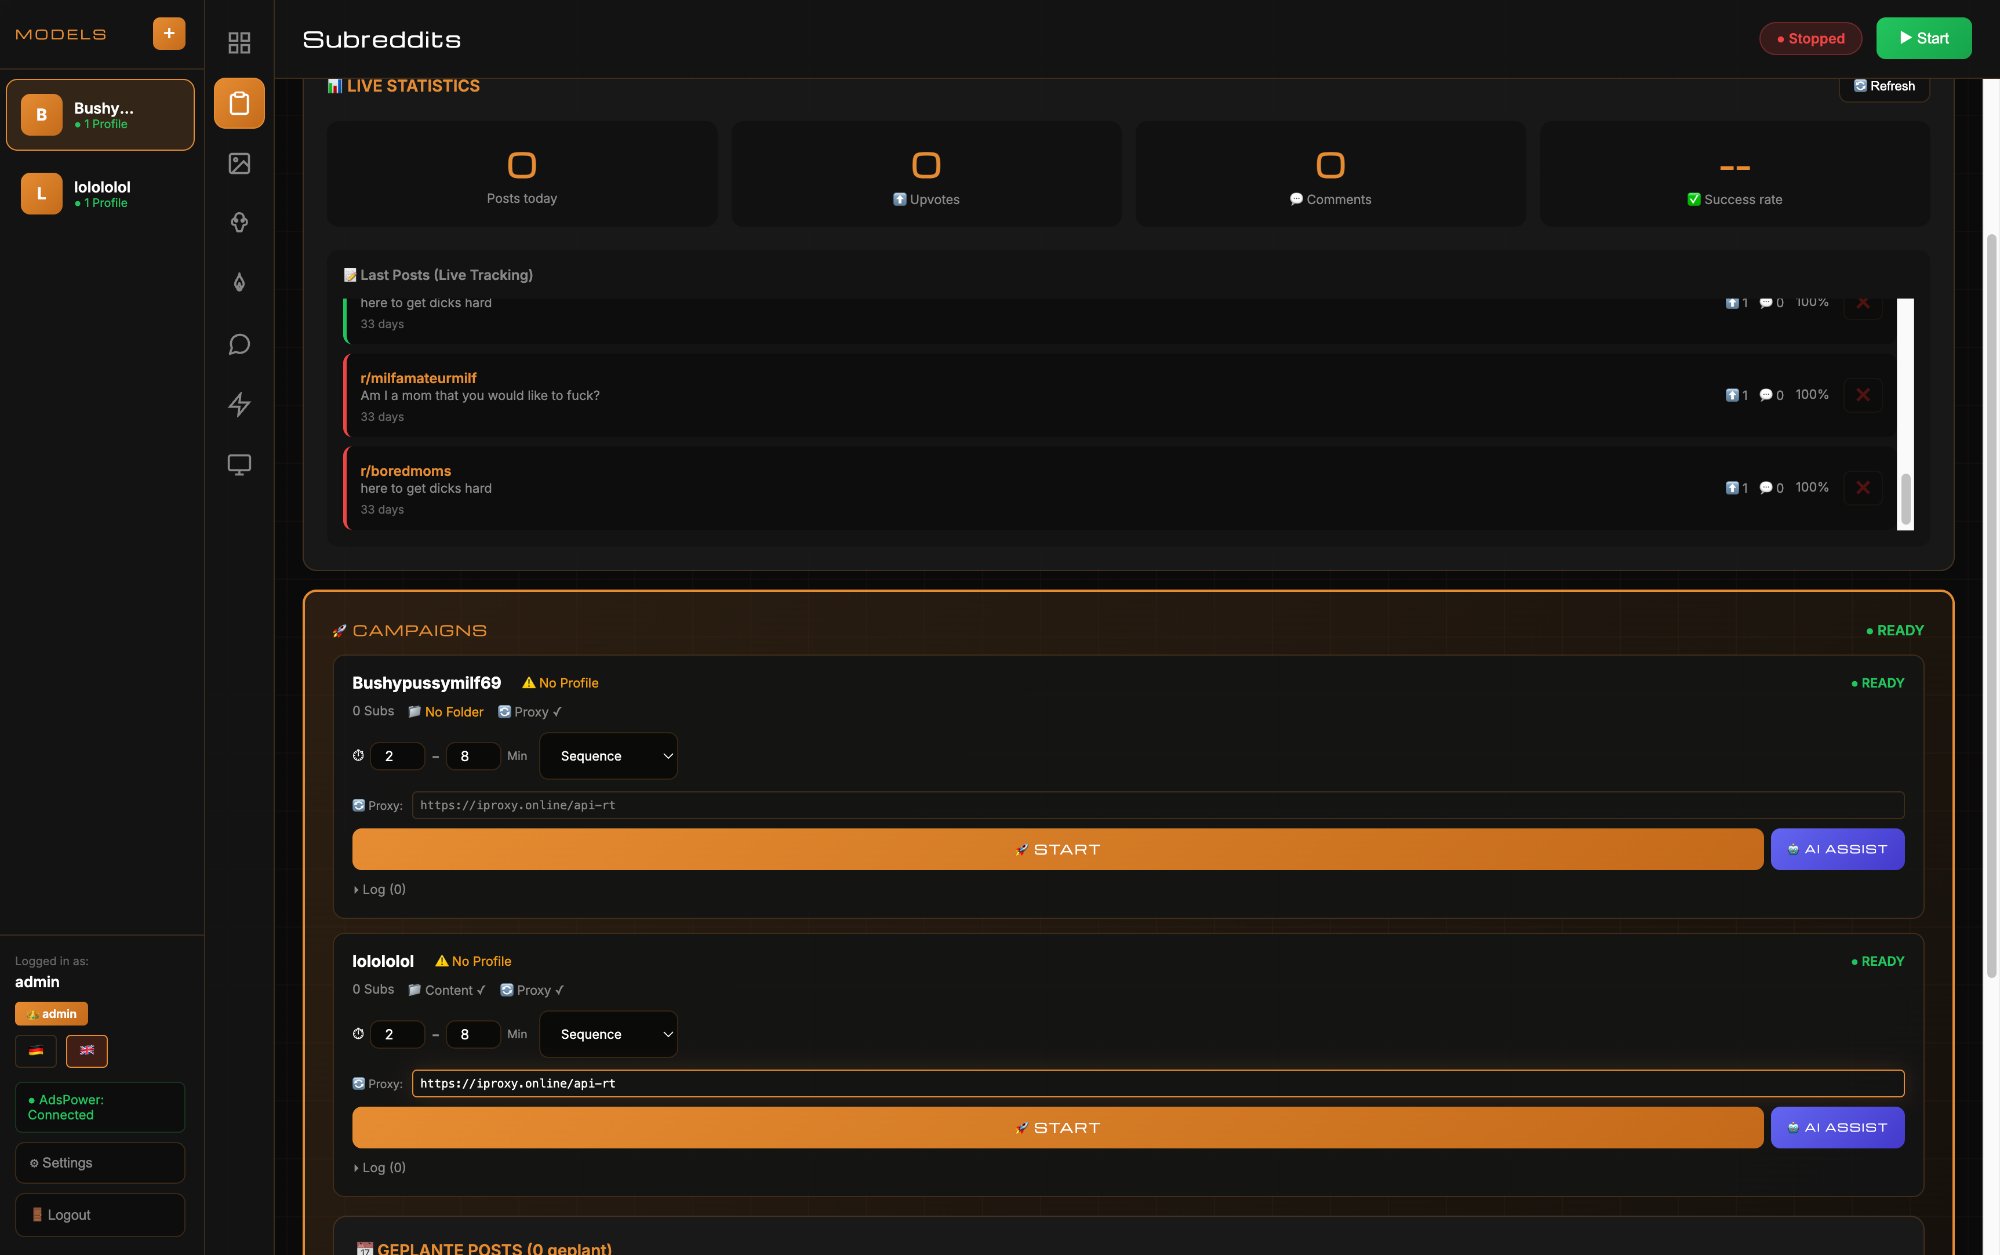Click the green Start button
The height and width of the screenshot is (1255, 2000).
tap(1923, 39)
